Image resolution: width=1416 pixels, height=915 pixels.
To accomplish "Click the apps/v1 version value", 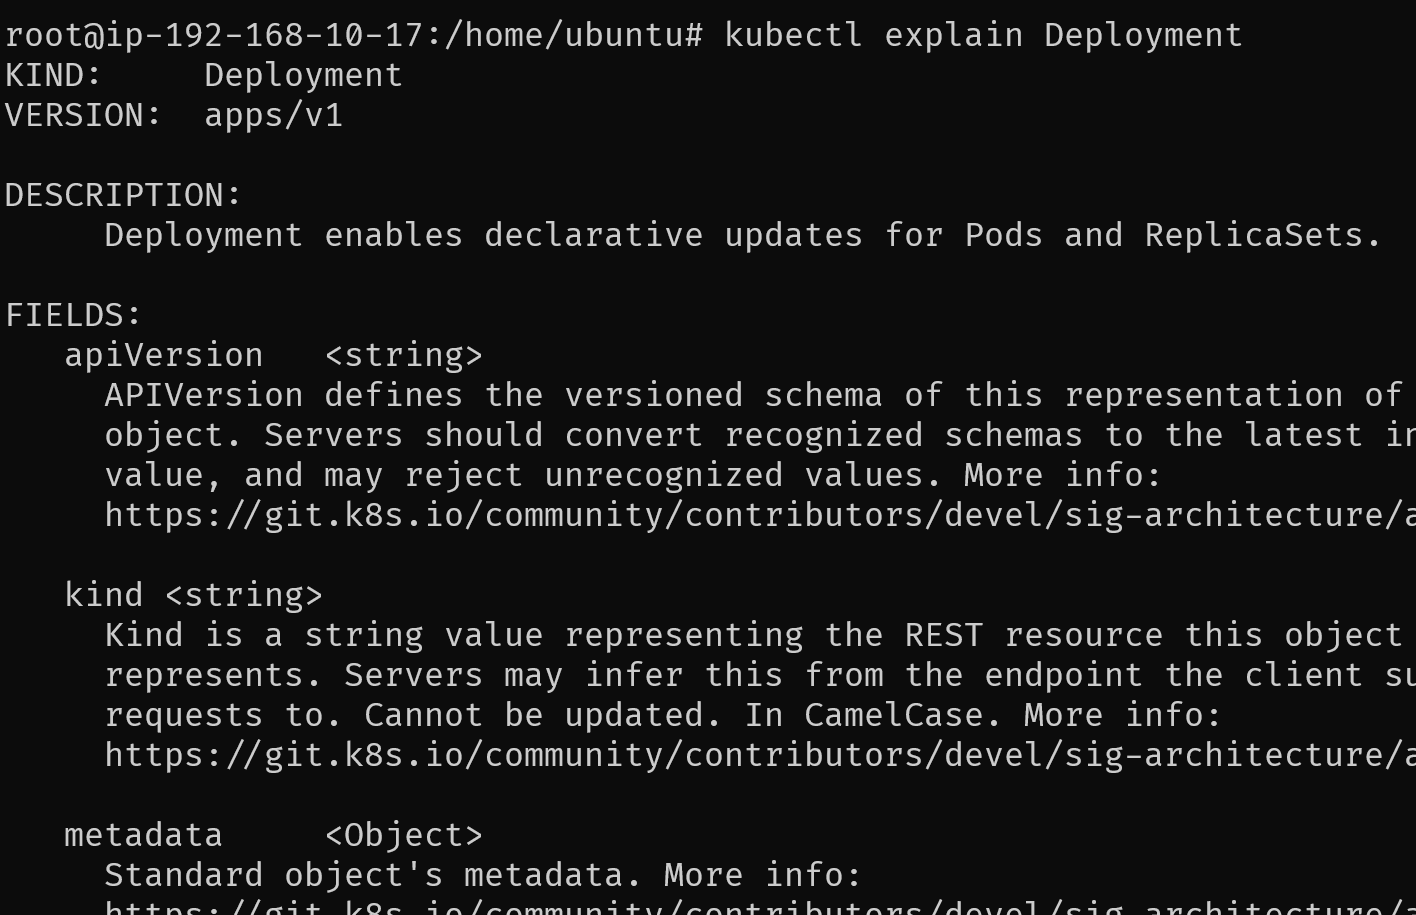I will pyautogui.click(x=274, y=115).
